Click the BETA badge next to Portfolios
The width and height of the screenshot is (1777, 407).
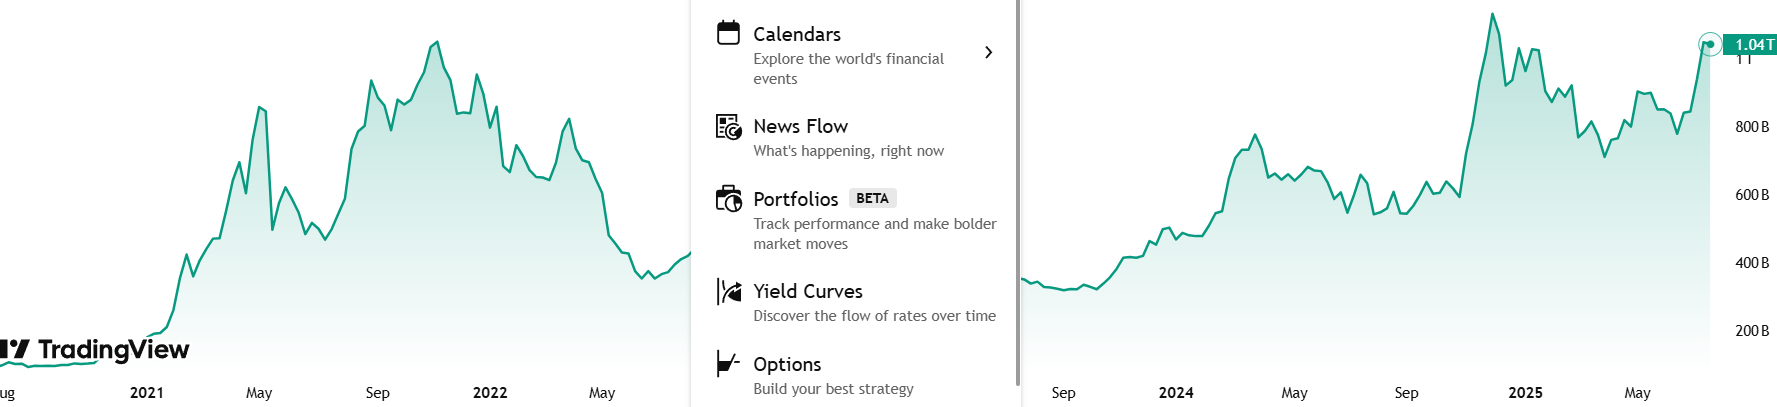click(x=872, y=198)
